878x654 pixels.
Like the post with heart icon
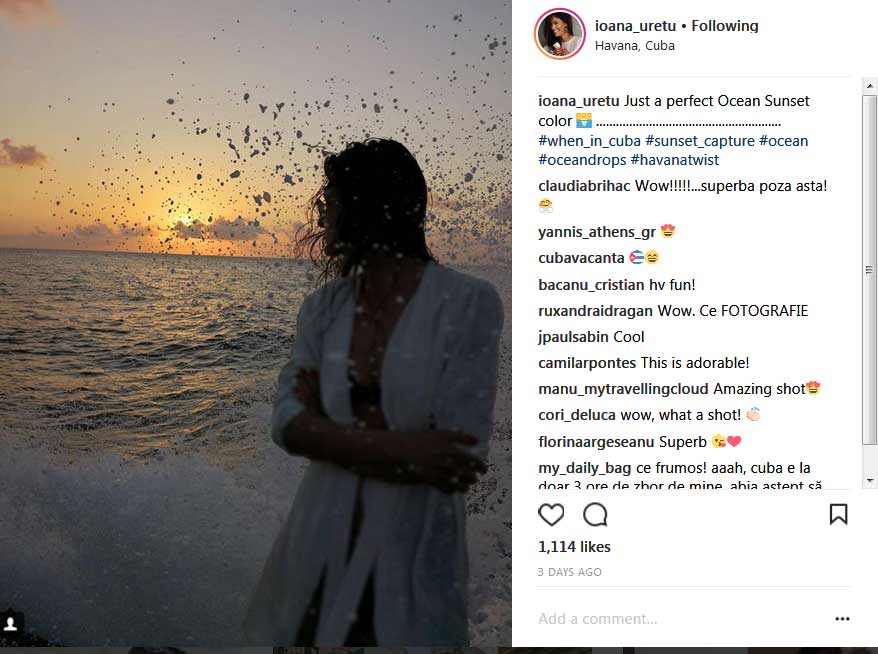(x=551, y=514)
